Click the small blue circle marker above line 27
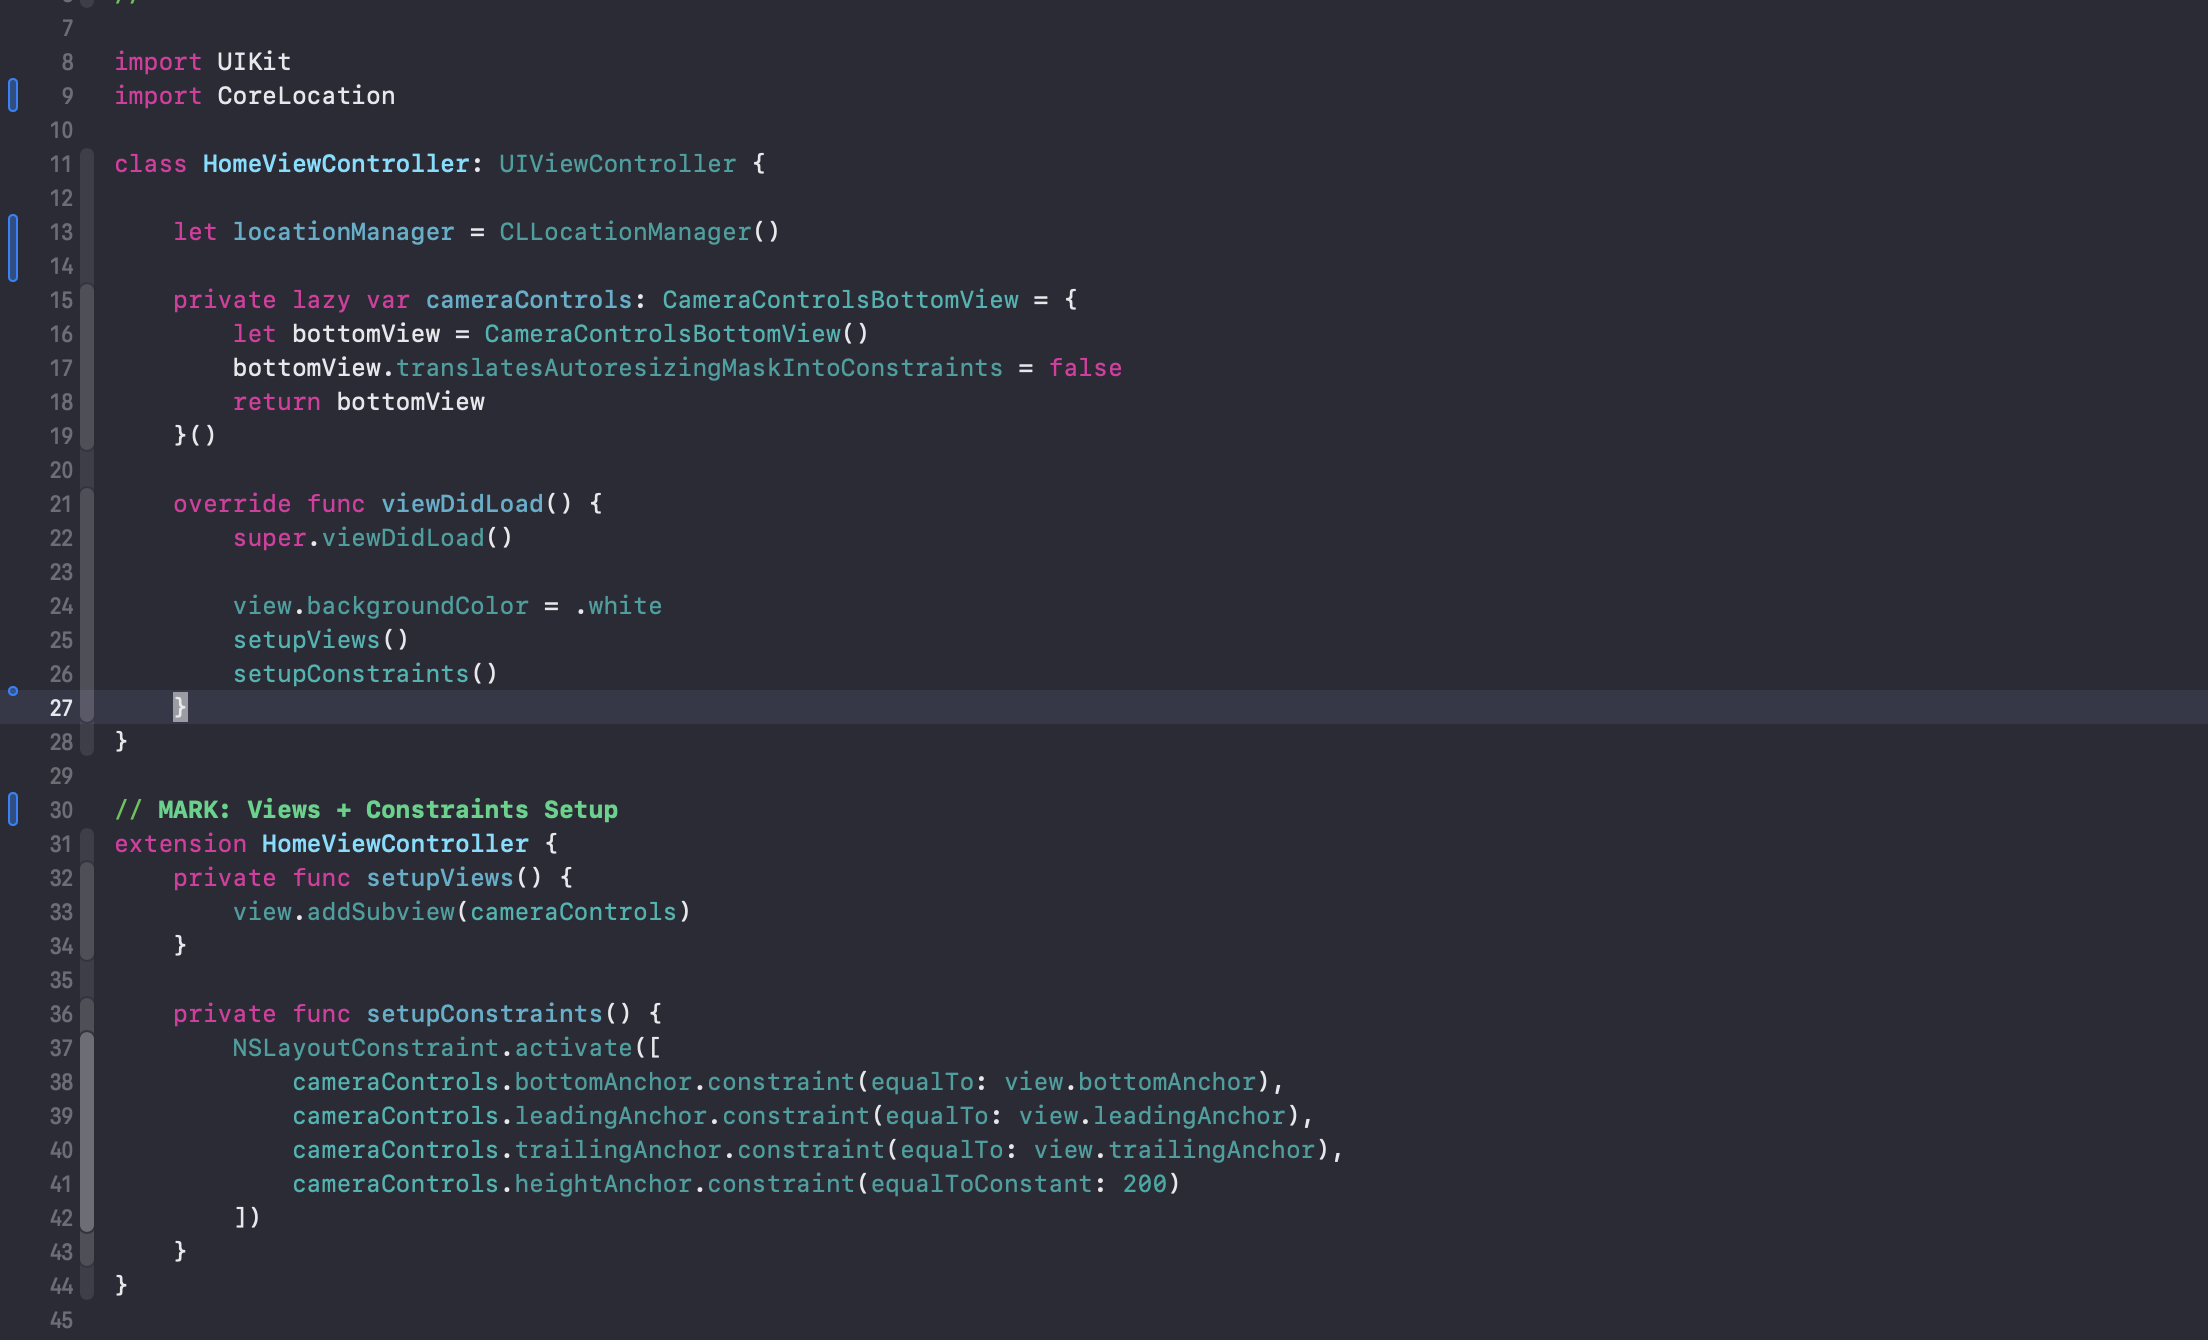Screen dimensions: 2208x1340 point(13,691)
